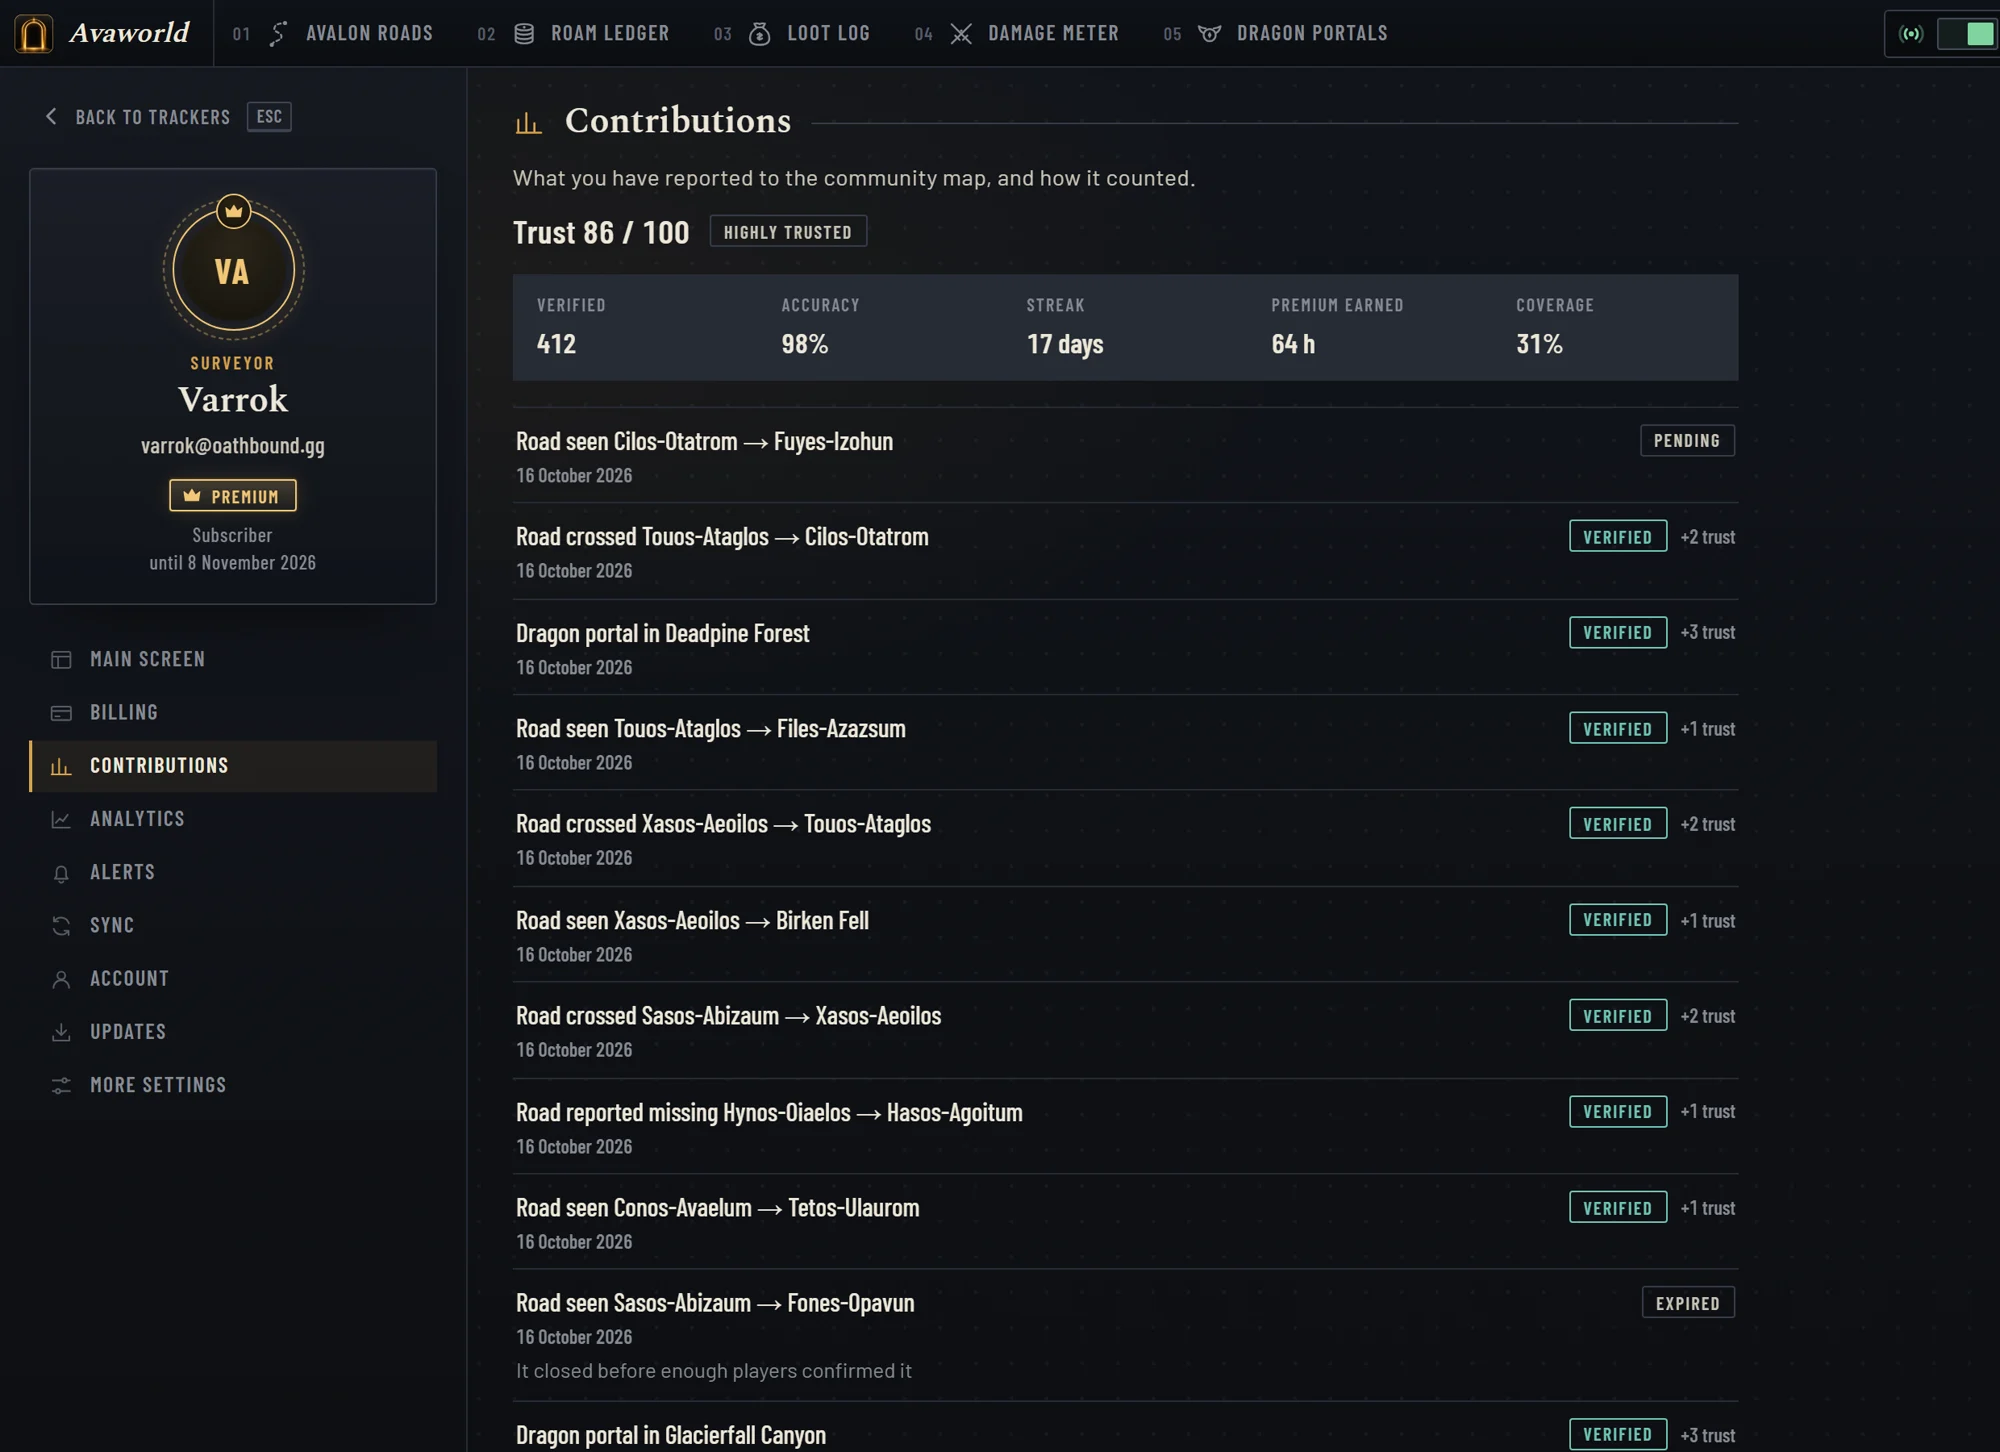Toggle the green live tracking switch
This screenshot has width=2000, height=1452.
pos(1967,33)
